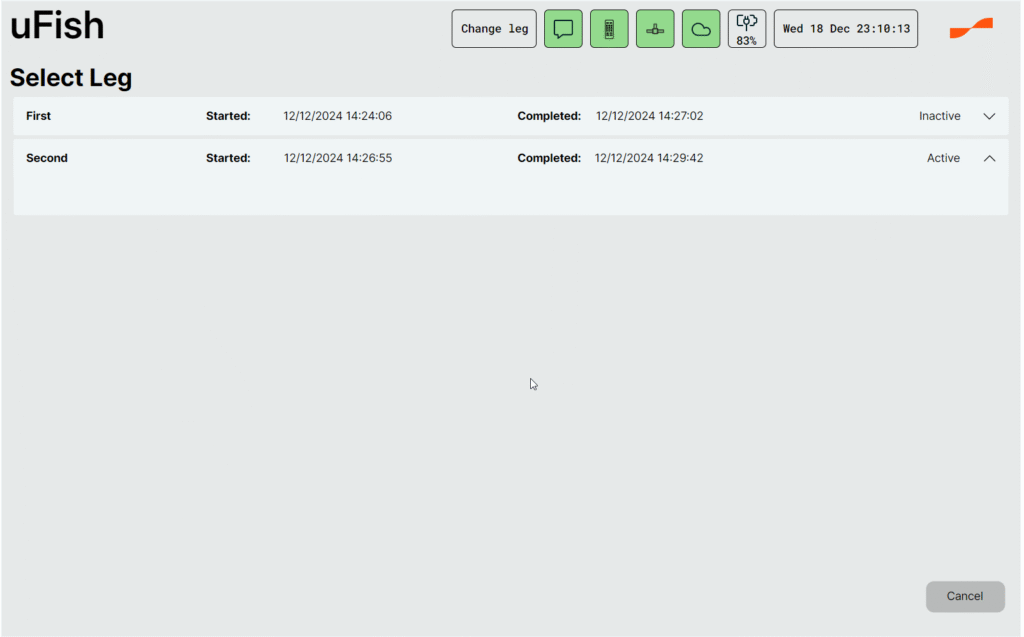Open the satellite status icon
1024x637 pixels.
click(x=655, y=29)
